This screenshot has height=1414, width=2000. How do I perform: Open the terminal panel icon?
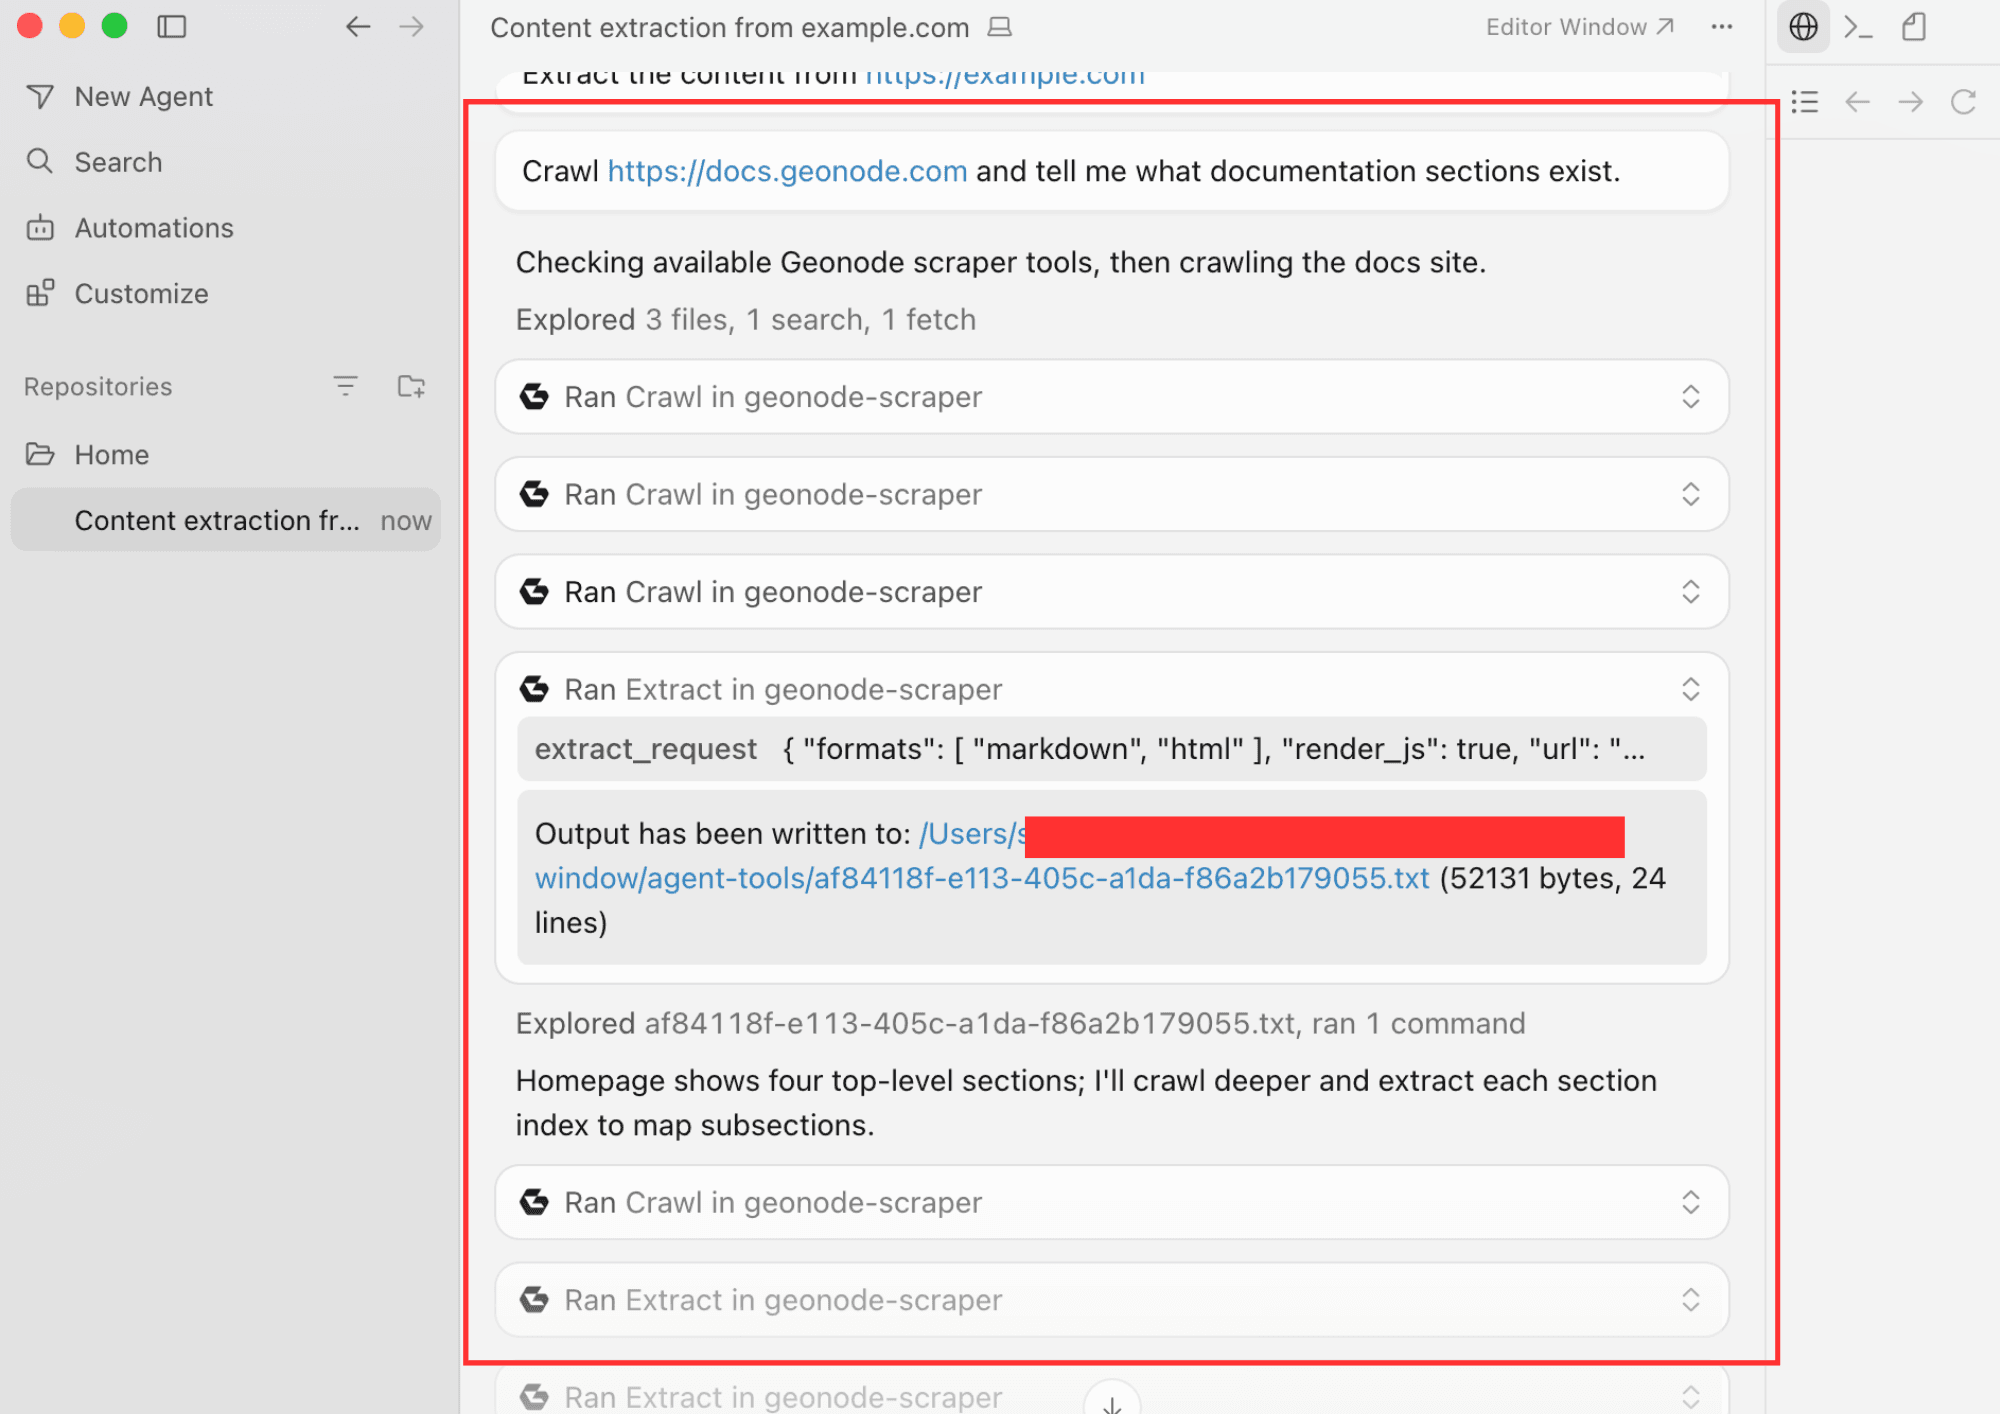click(x=1858, y=27)
